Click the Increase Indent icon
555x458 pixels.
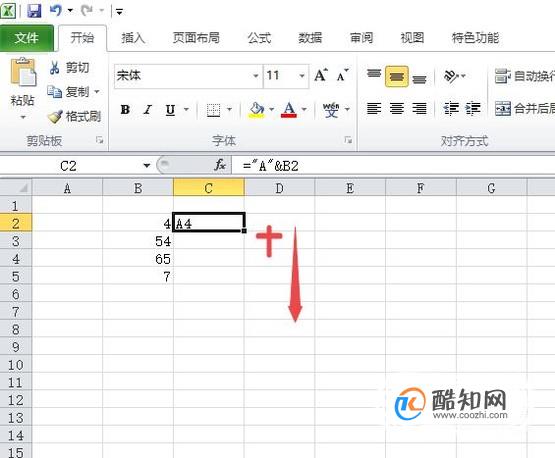point(473,108)
